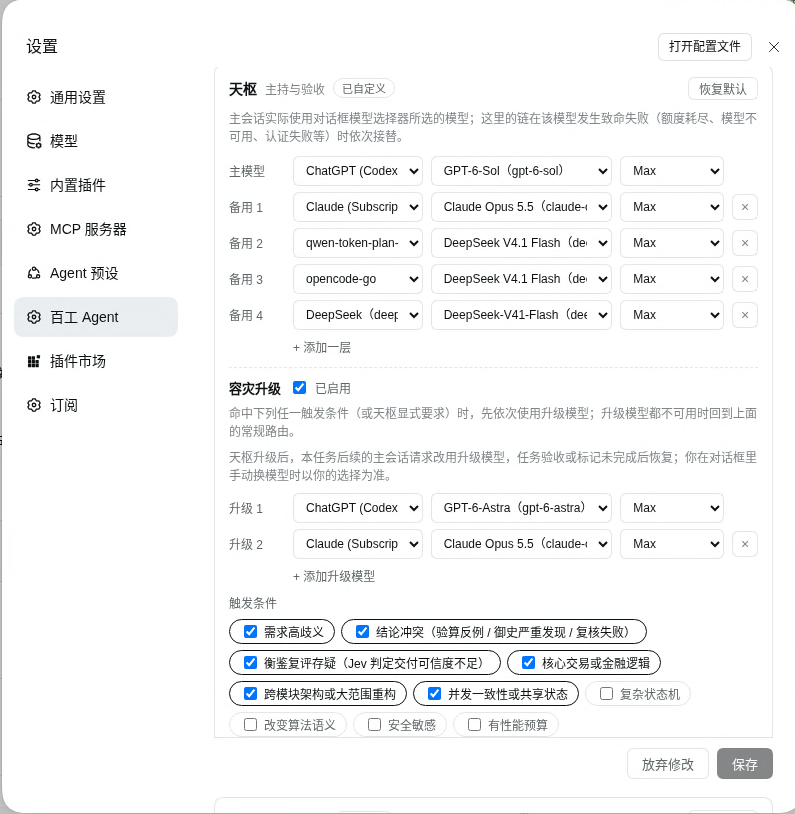Screen dimensions: 795x814
Task: Go to 订阅 section
Action: (x=96, y=405)
